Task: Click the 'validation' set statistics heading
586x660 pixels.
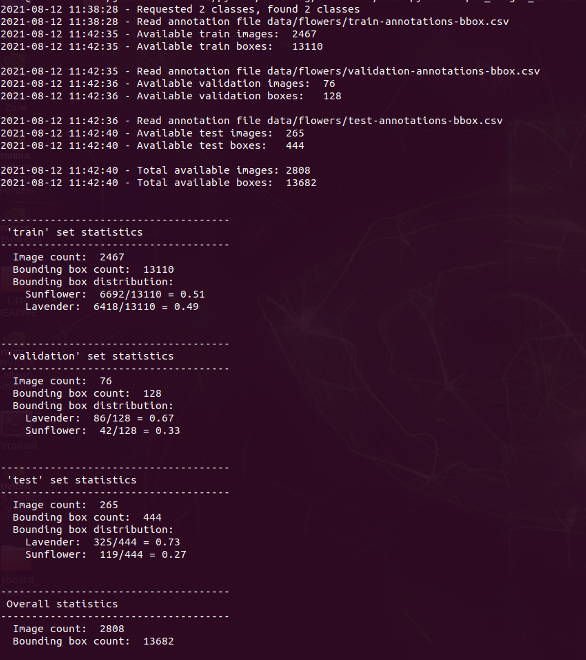Action: coord(90,356)
